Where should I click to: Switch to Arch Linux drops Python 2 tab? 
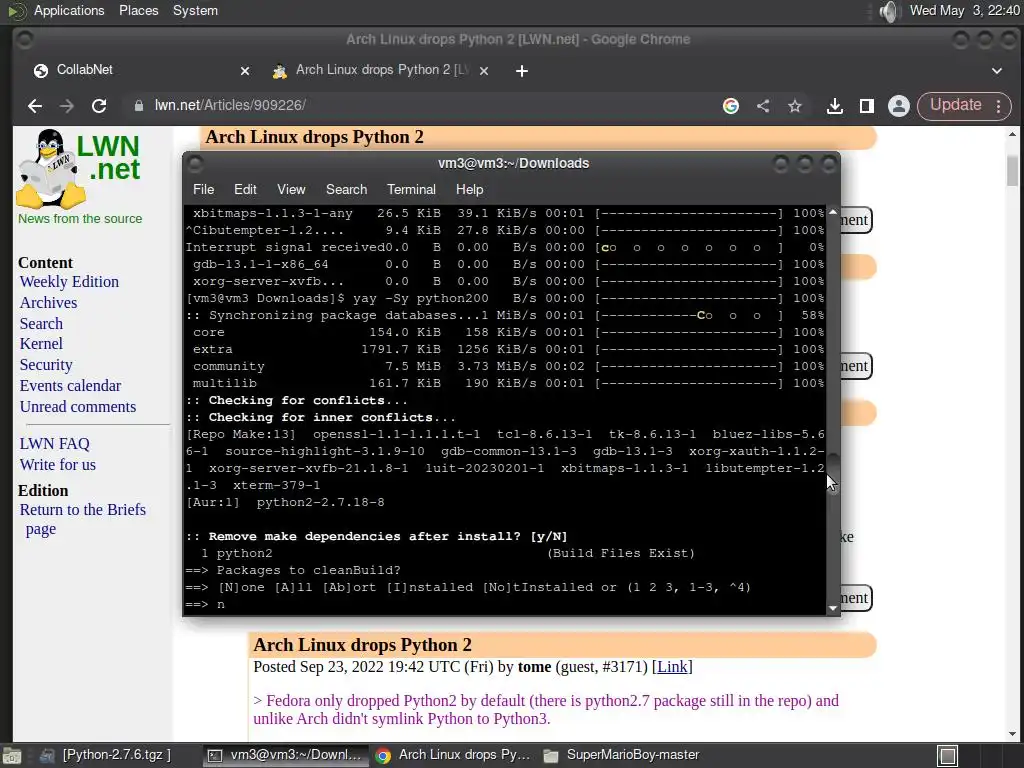click(381, 70)
